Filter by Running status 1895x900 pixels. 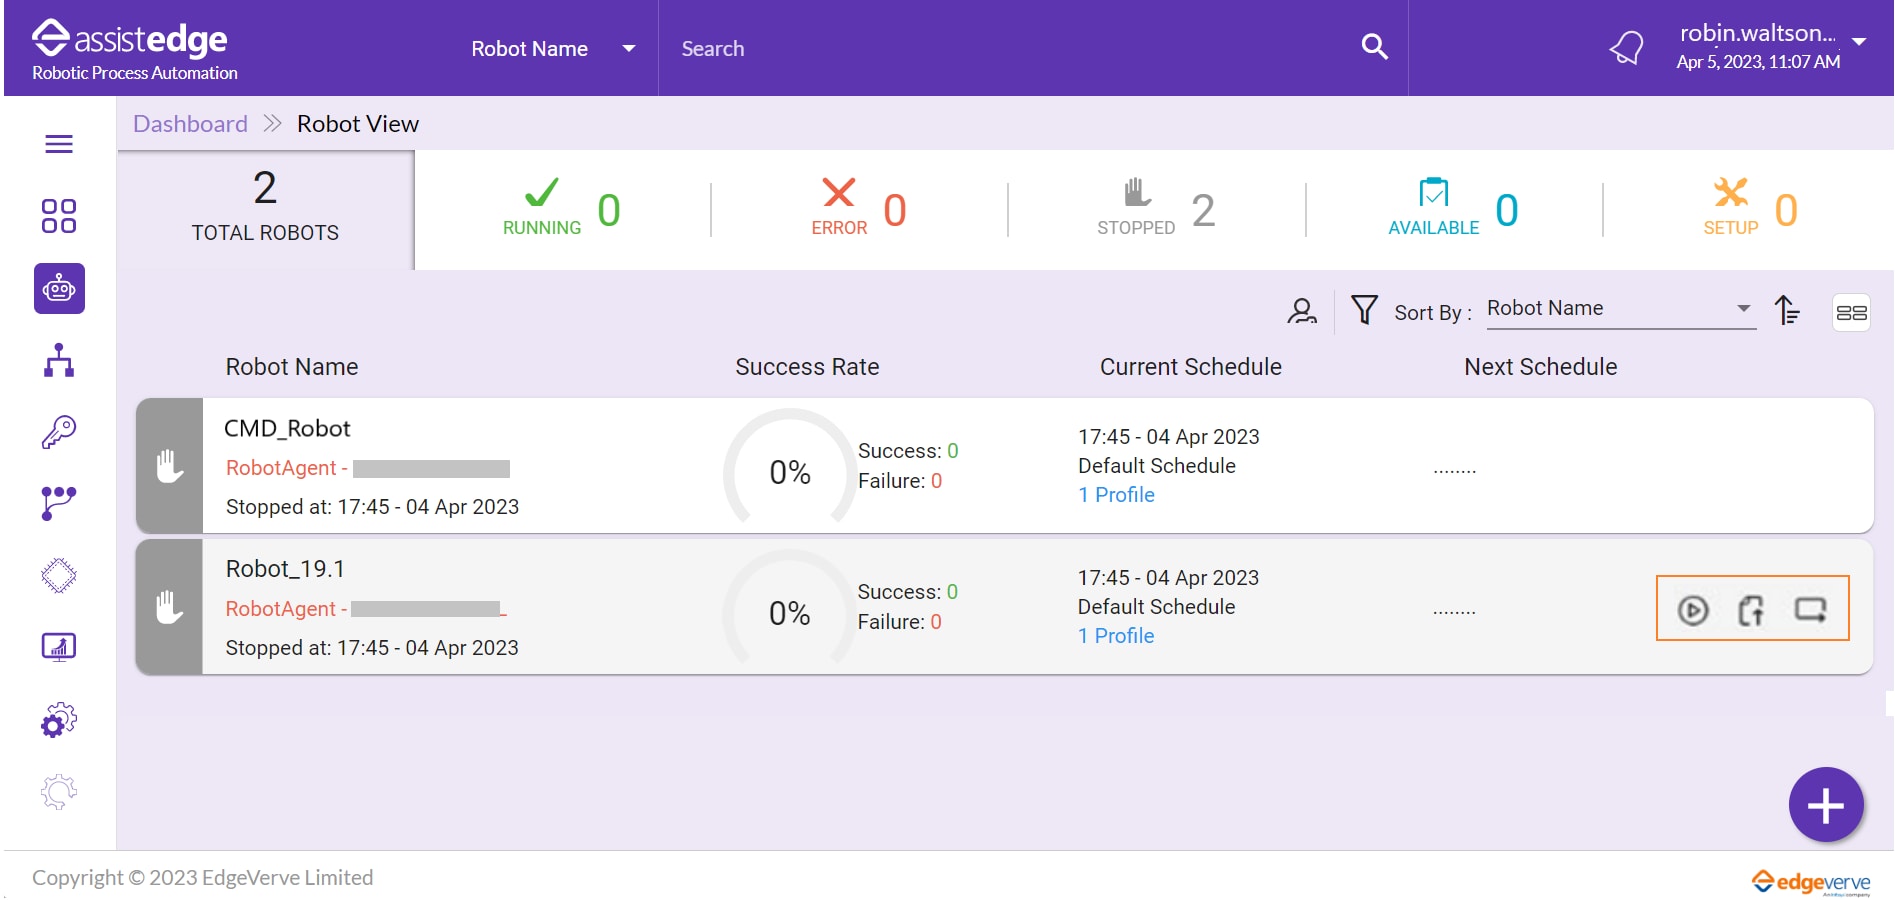click(562, 209)
